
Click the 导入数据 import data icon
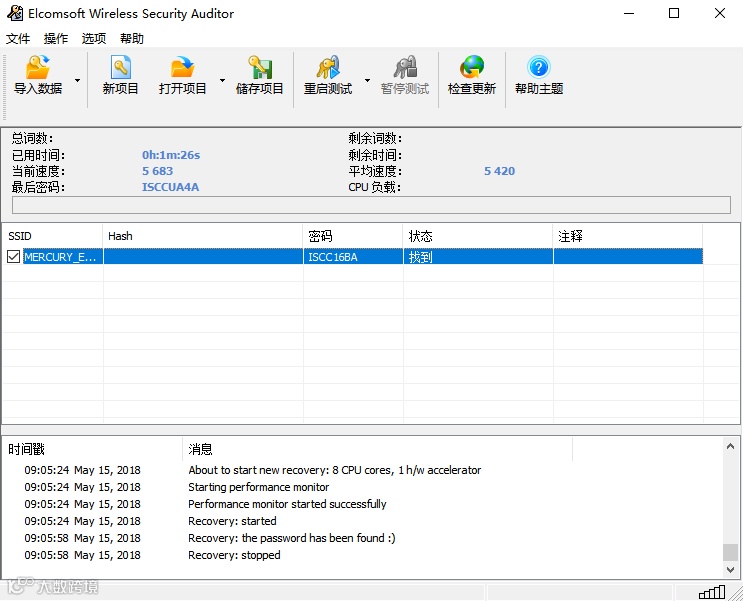pos(38,67)
